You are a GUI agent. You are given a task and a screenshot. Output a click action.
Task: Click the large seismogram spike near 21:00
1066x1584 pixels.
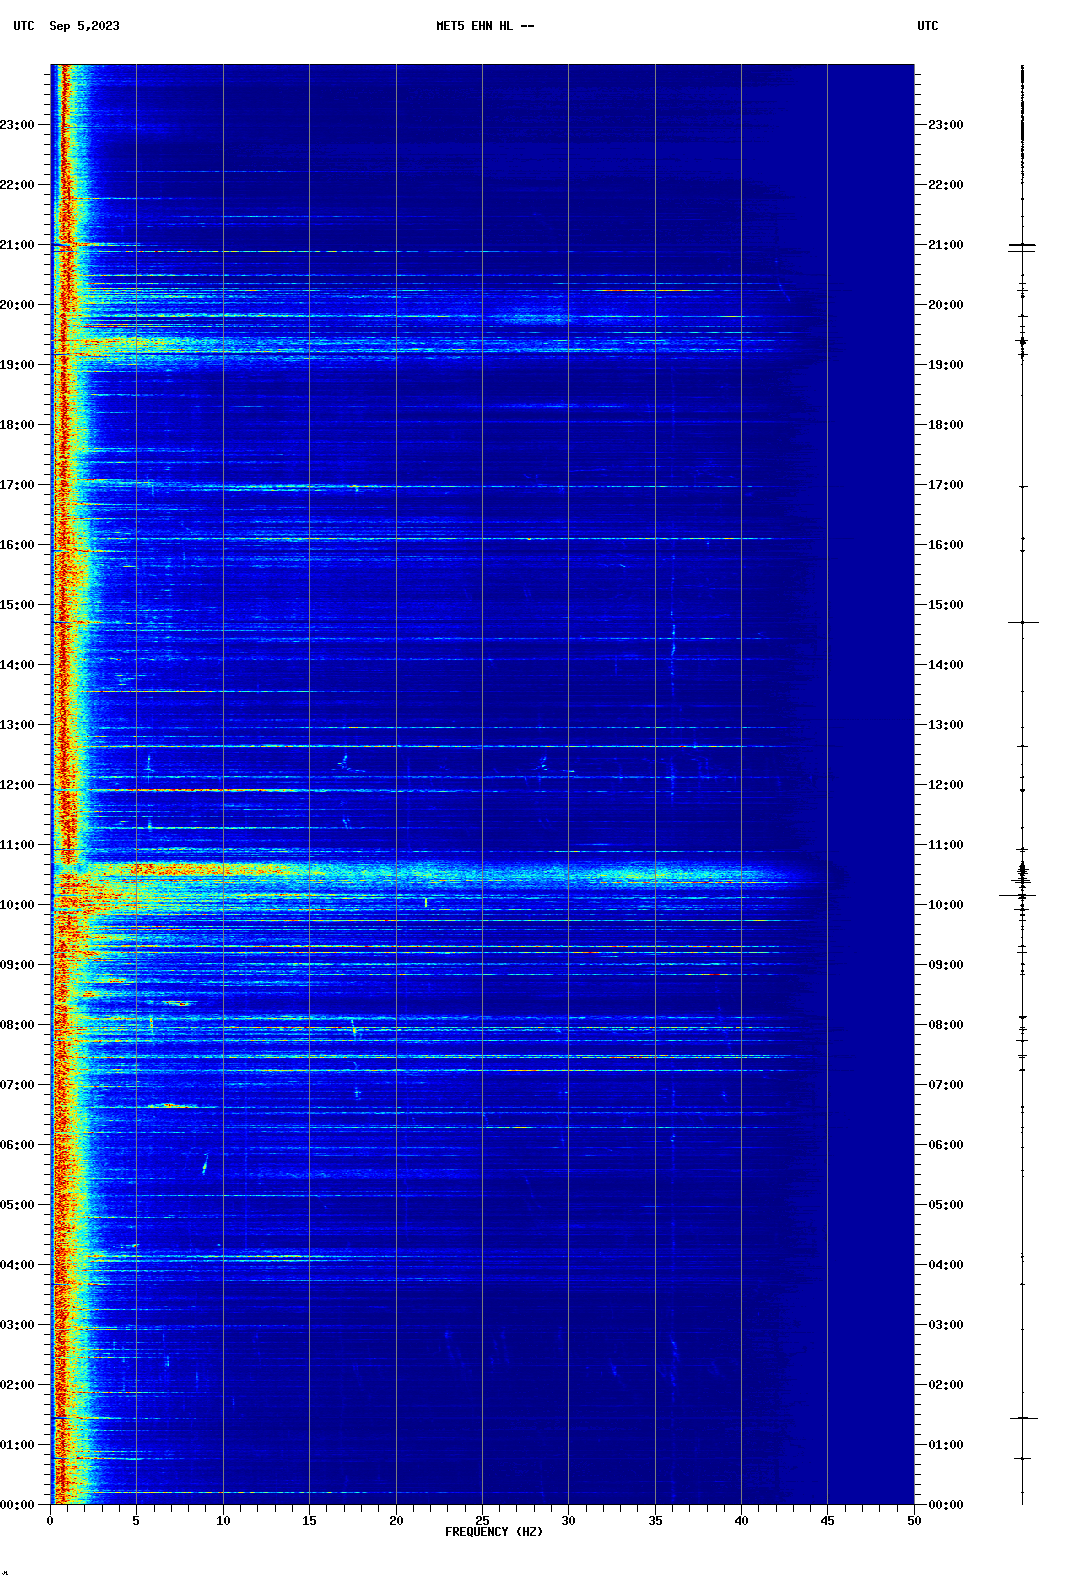pos(1022,245)
